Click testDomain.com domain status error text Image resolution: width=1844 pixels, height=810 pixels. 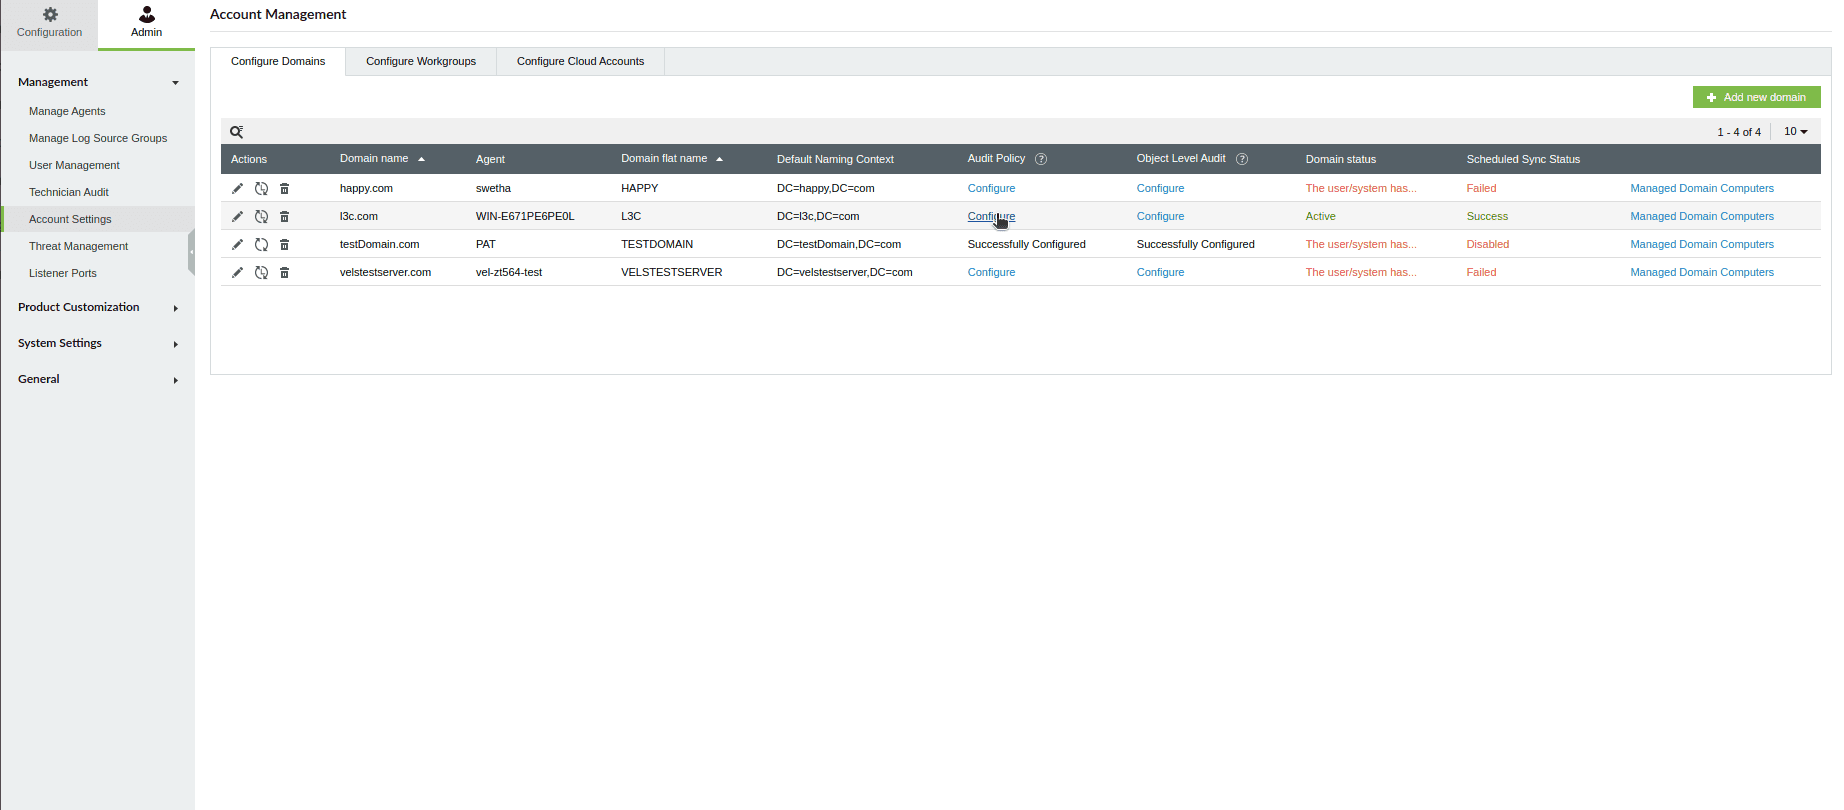pyautogui.click(x=1361, y=244)
